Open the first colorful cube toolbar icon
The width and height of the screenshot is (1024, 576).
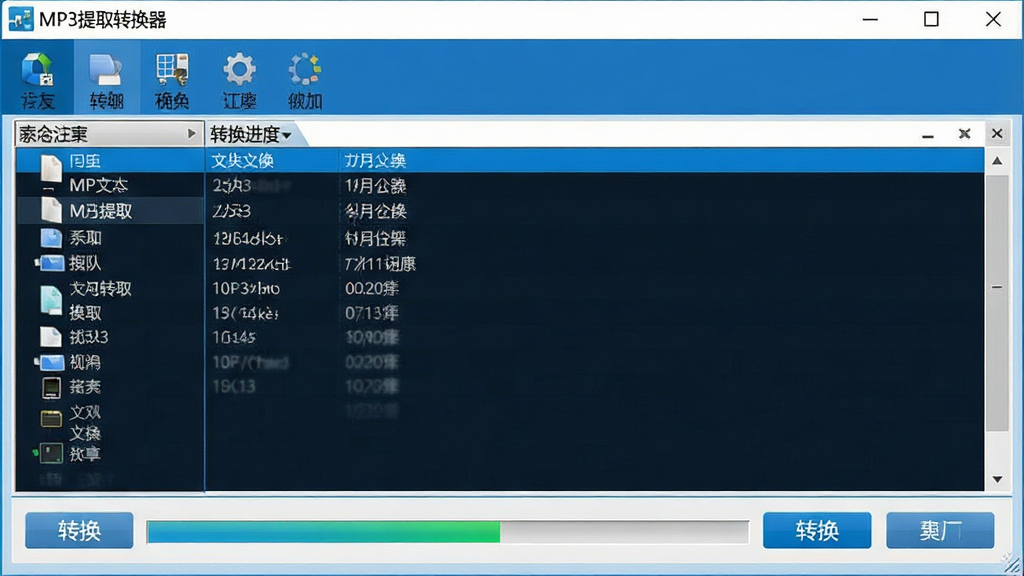[x=37, y=69]
